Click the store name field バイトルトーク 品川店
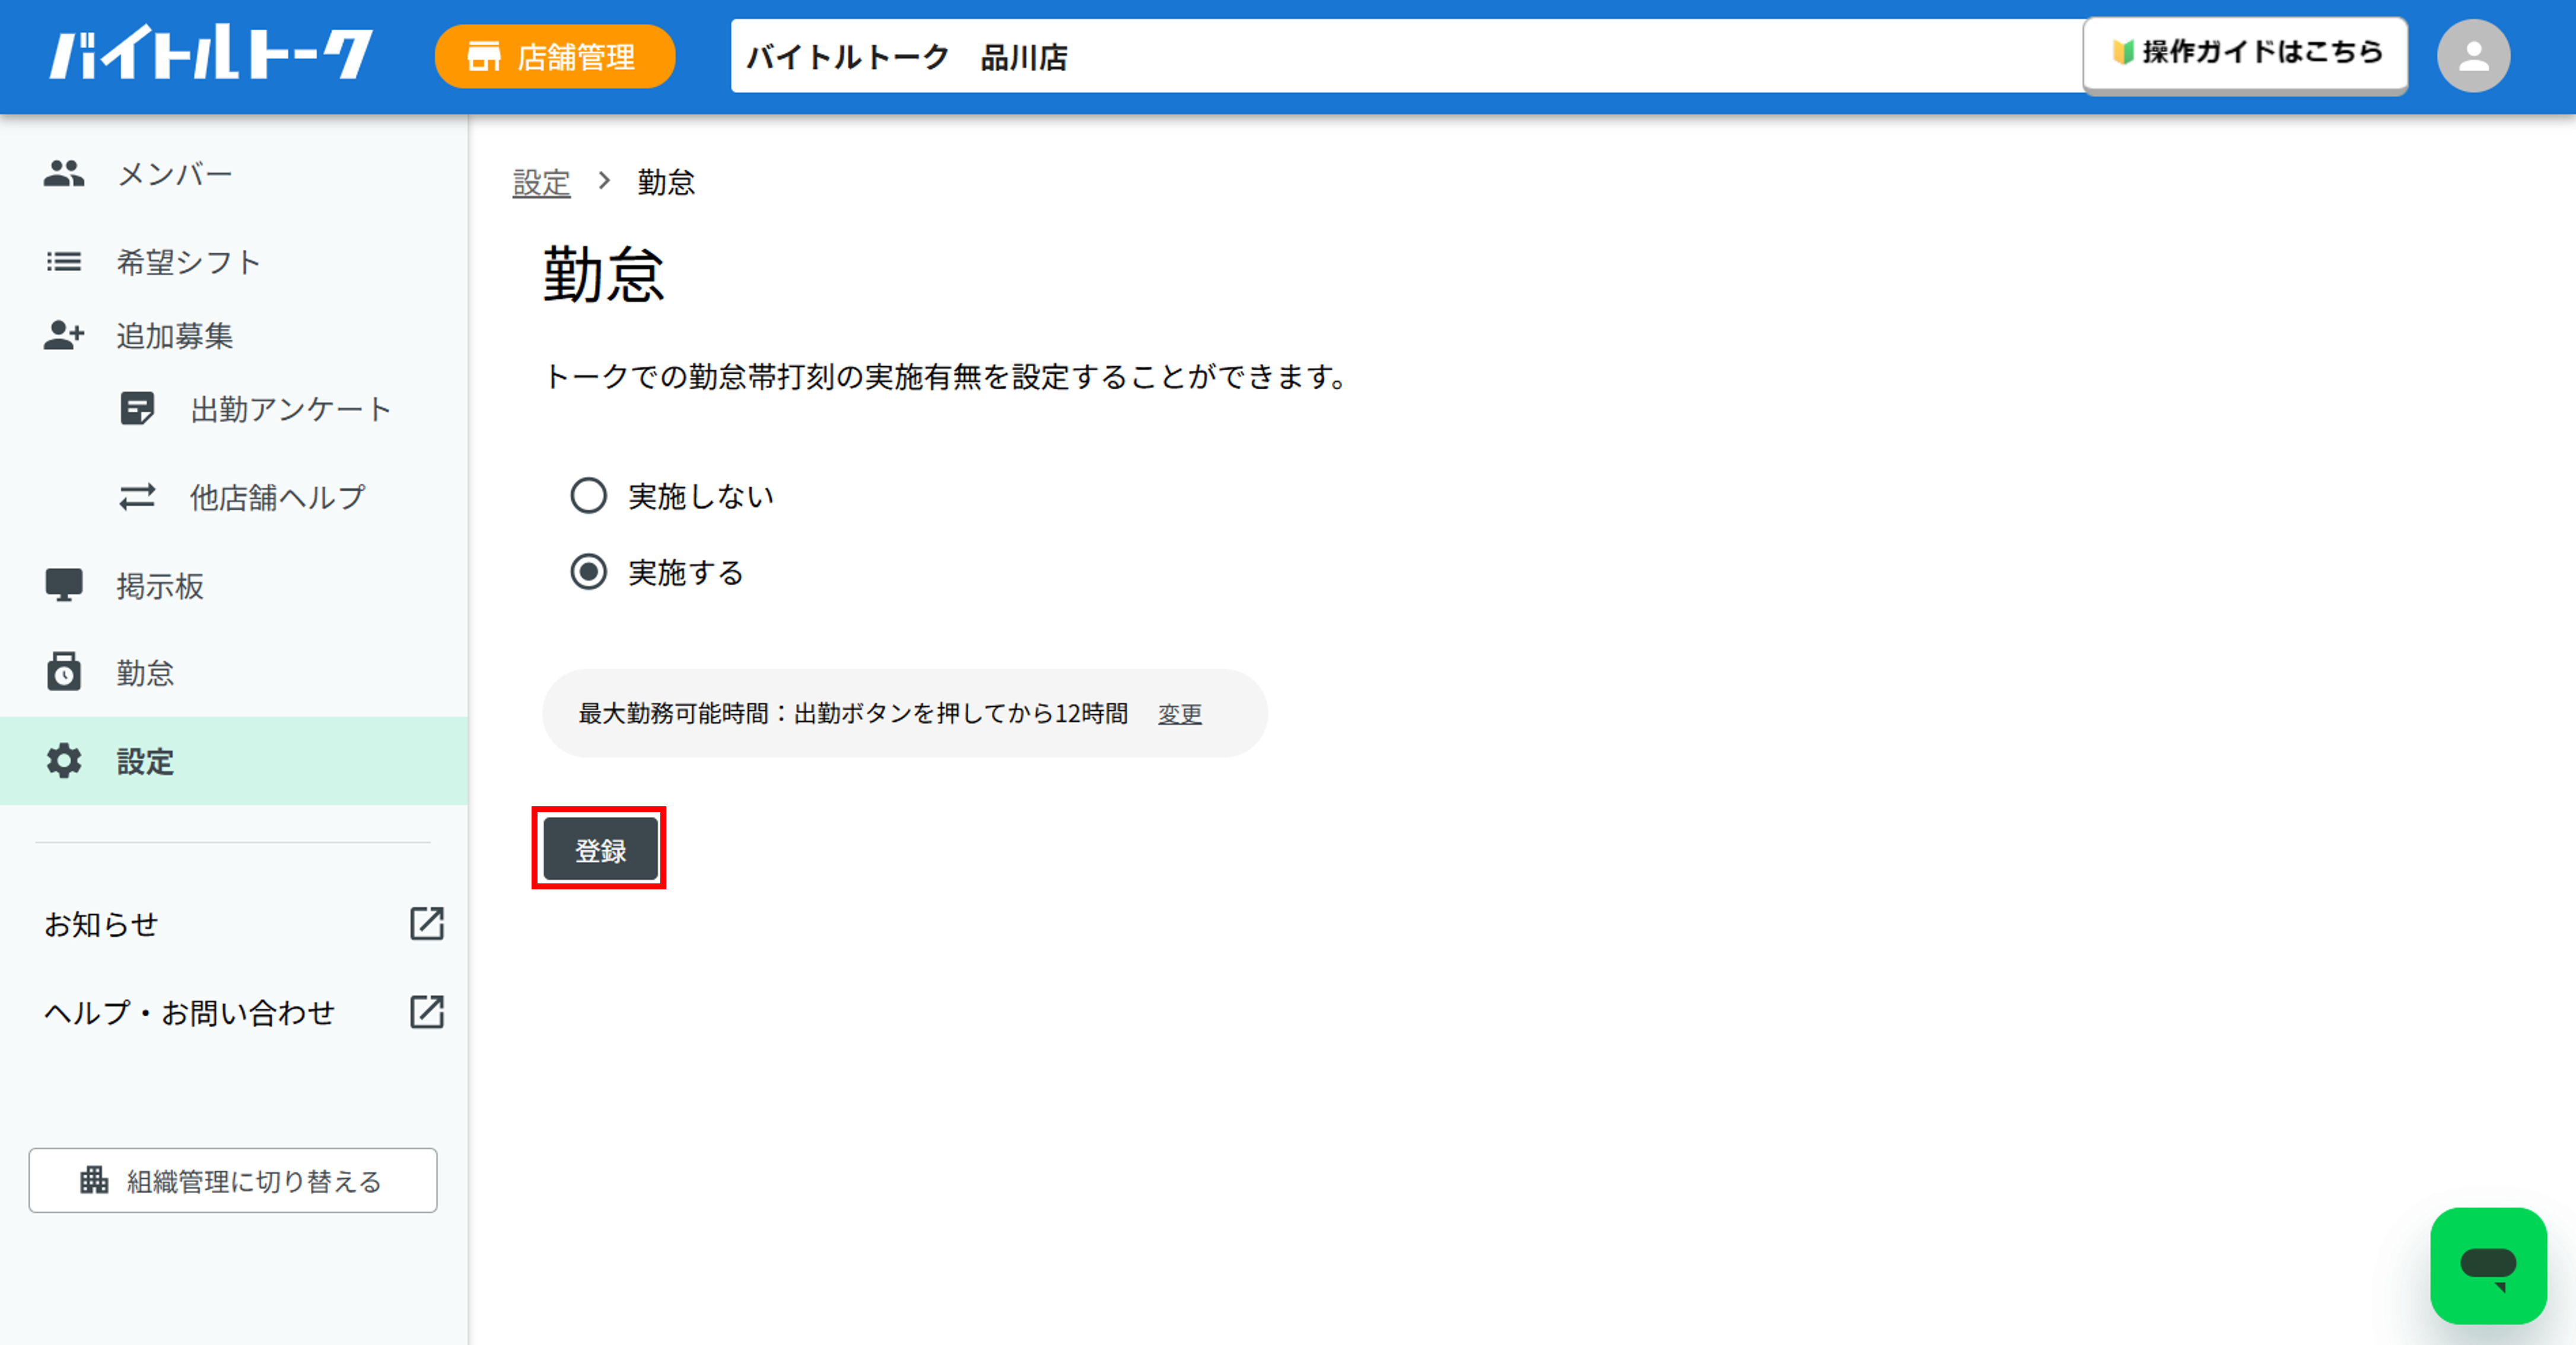Screen dimensions: 2576x1345 1406,57
